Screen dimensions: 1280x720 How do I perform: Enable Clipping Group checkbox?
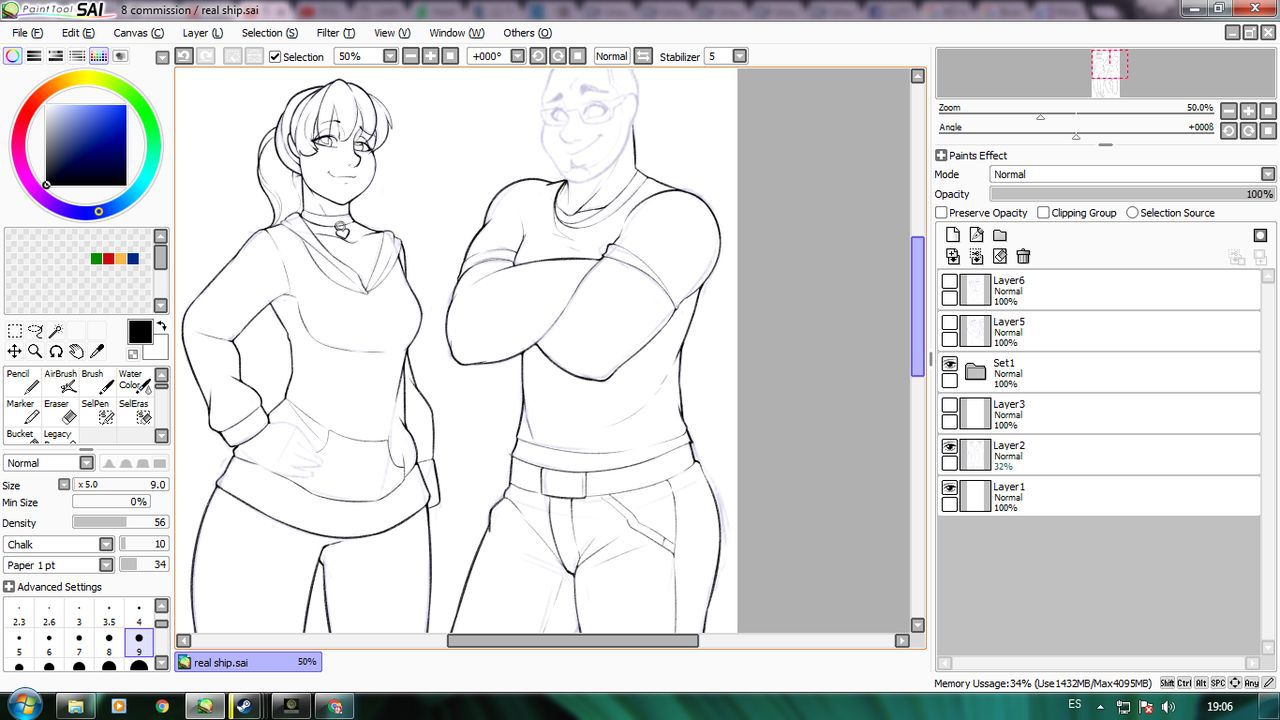(1043, 213)
